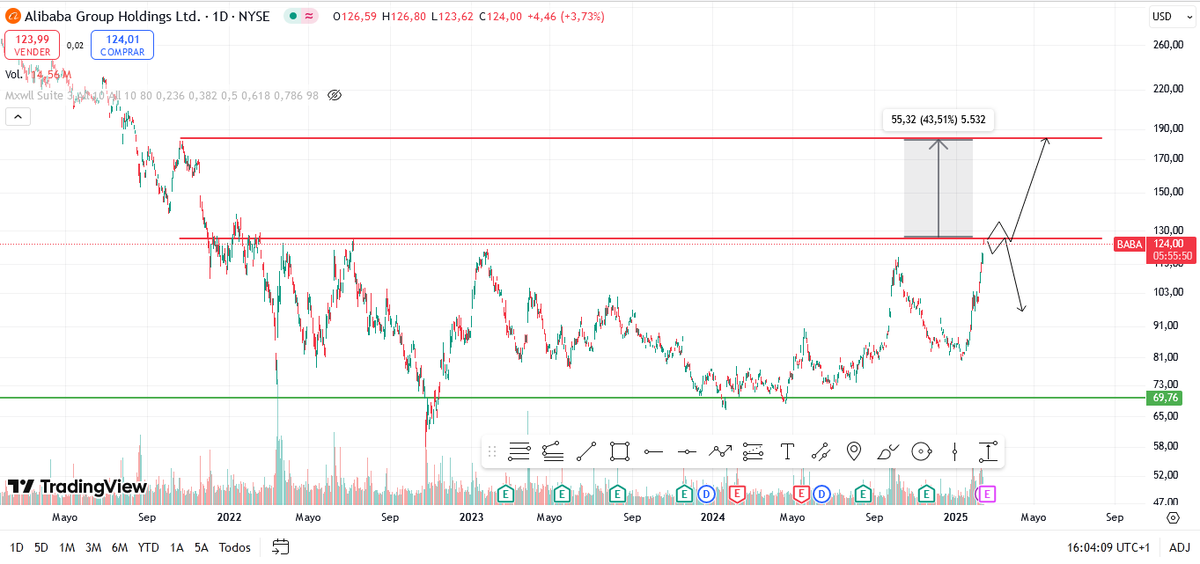Select the Text tool

(787, 452)
